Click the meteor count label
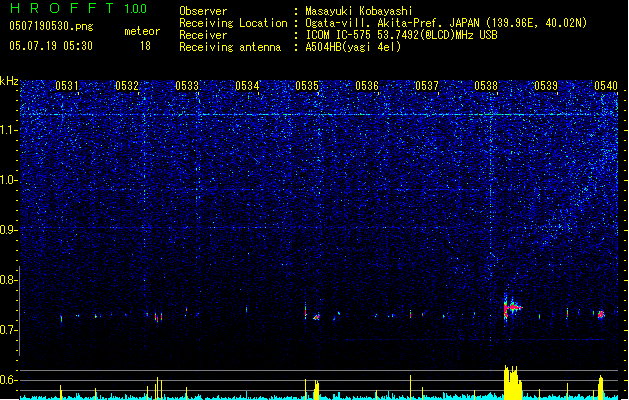The height and width of the screenshot is (400, 629). (142, 31)
